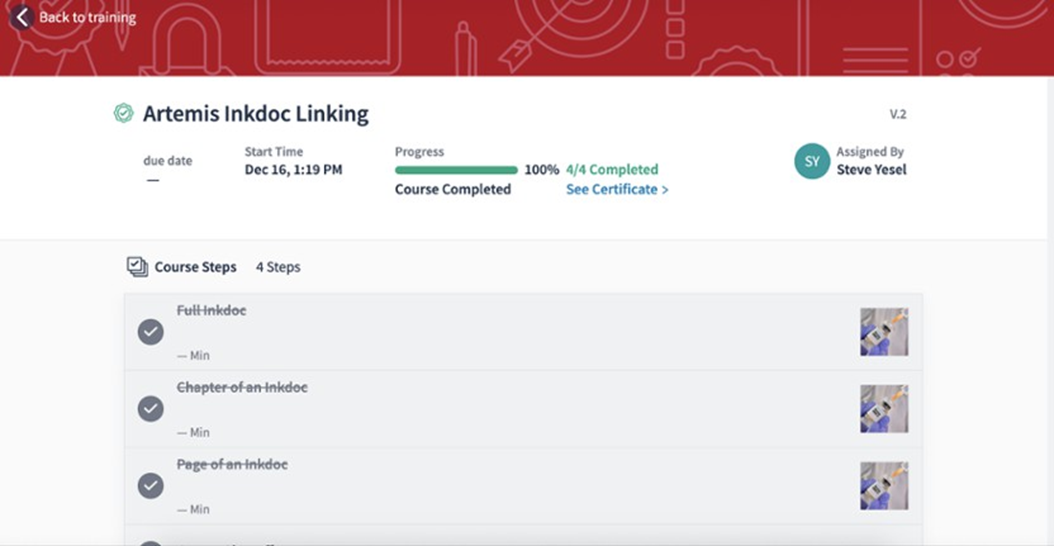Go back using Back to training text
This screenshot has height=546, width=1054.
pyautogui.click(x=87, y=17)
